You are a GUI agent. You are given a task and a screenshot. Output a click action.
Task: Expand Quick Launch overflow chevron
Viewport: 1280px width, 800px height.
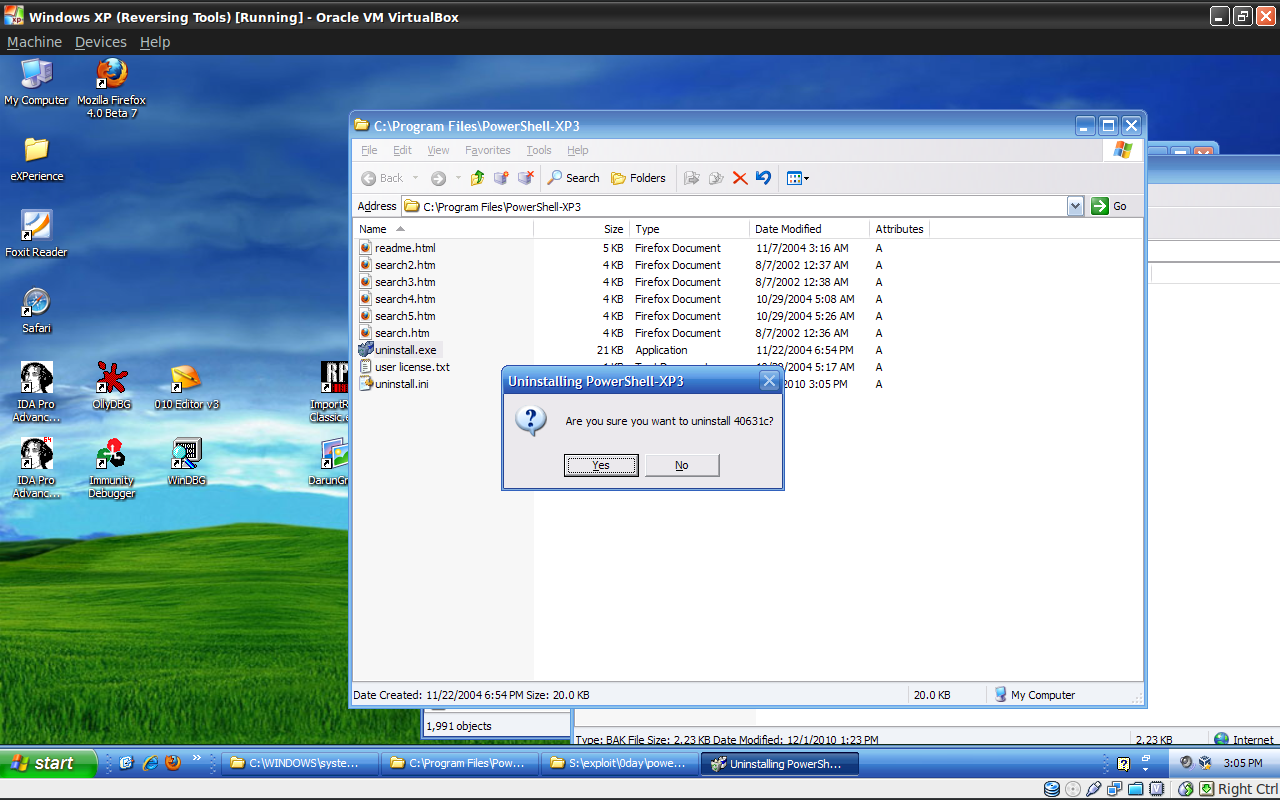pyautogui.click(x=196, y=758)
